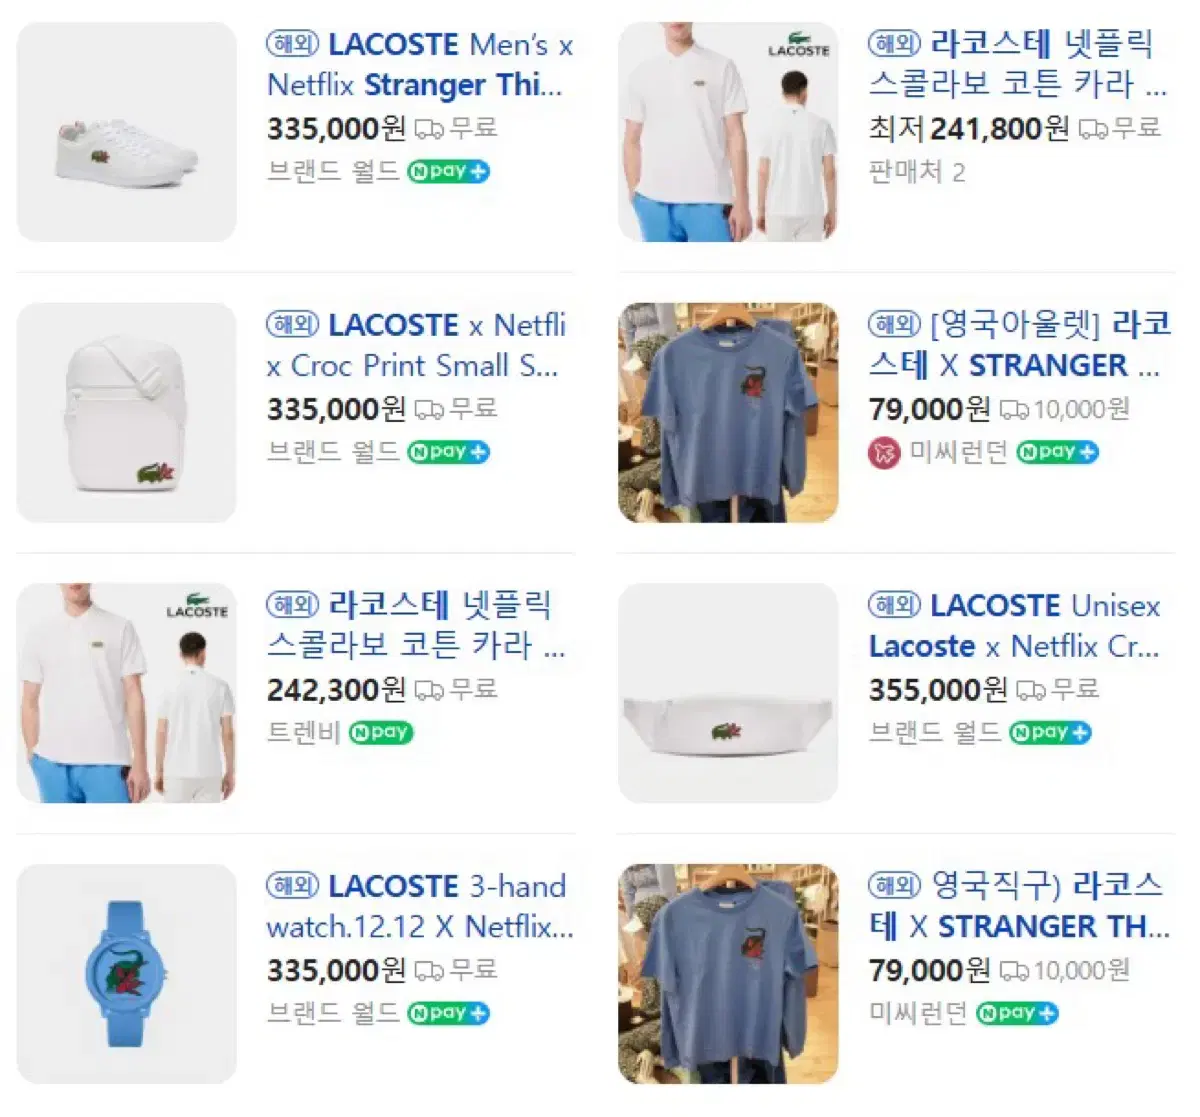Click the 해외 badge on LACOSTE Men's sneaker listing
This screenshot has width=1200, height=1117.
[x=292, y=44]
